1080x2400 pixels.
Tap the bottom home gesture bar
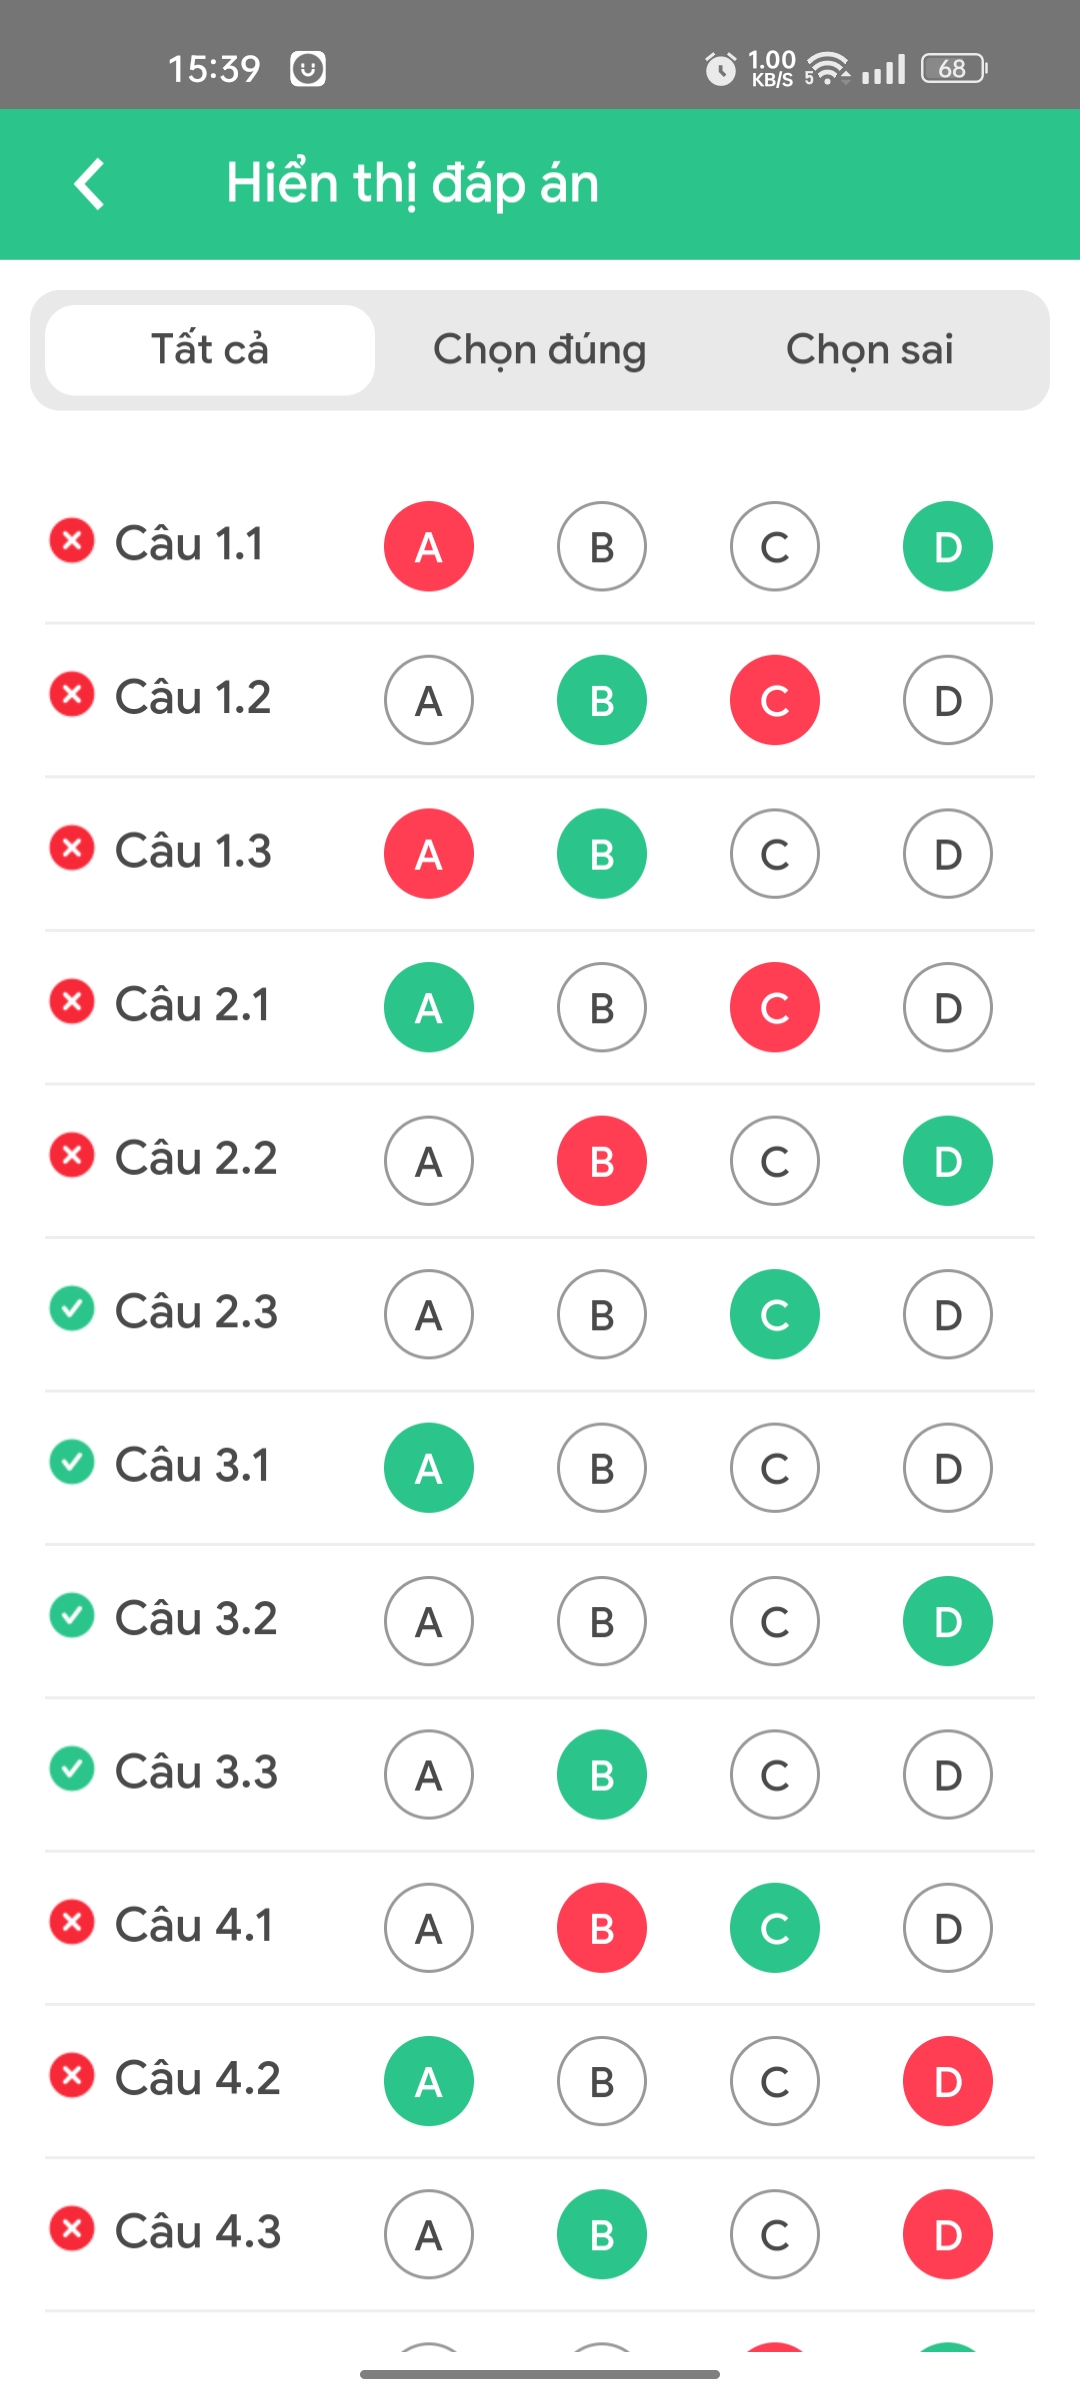(540, 2374)
